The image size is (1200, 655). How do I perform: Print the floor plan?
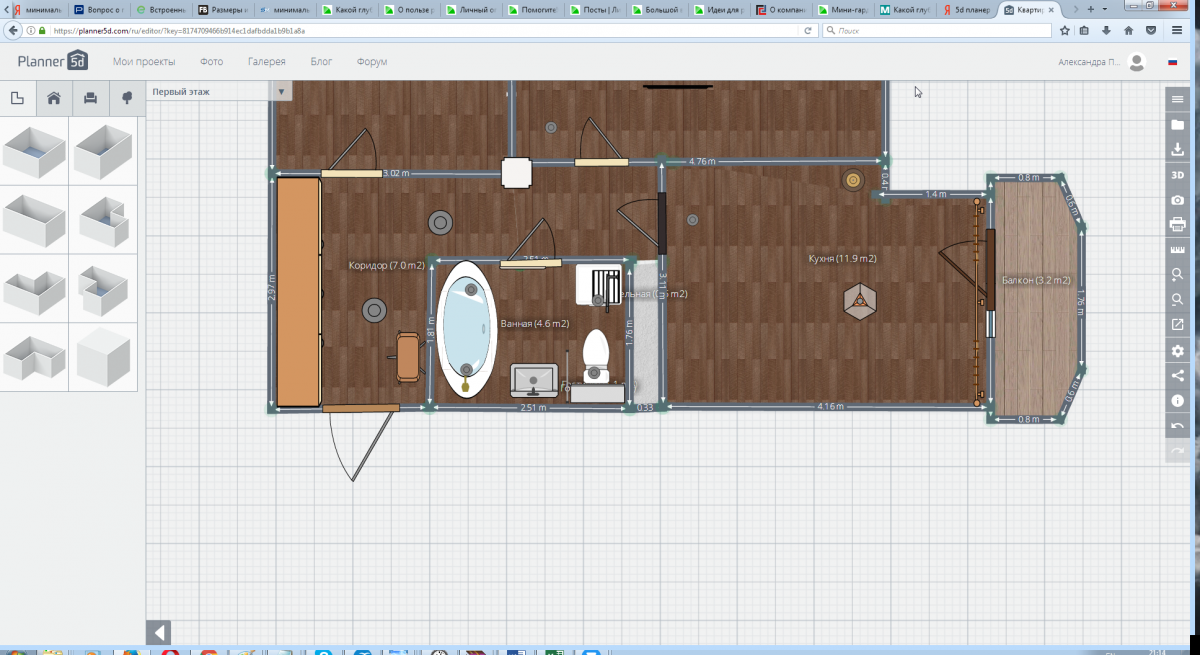coord(1177,225)
